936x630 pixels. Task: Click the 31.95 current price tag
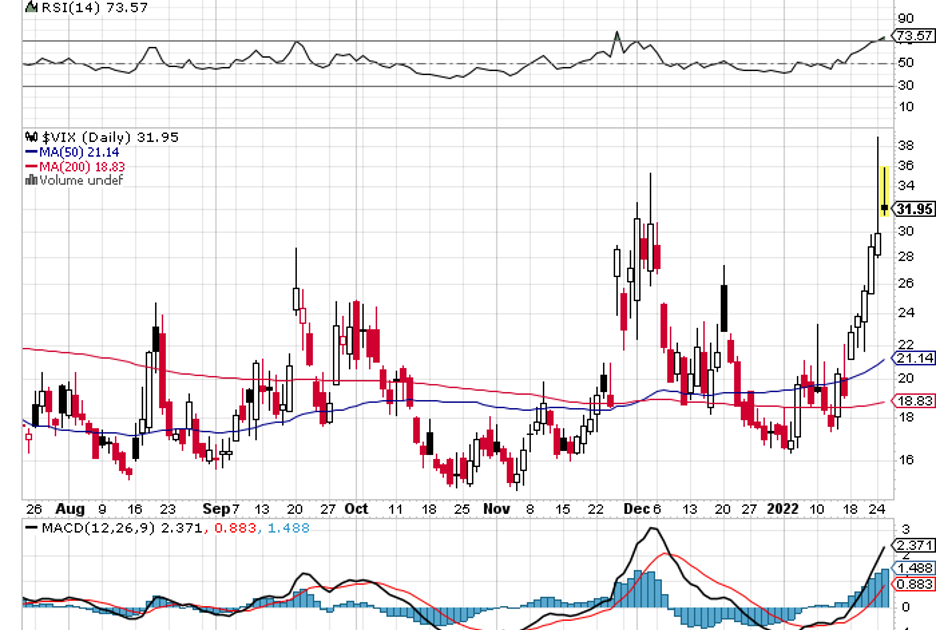coord(914,209)
